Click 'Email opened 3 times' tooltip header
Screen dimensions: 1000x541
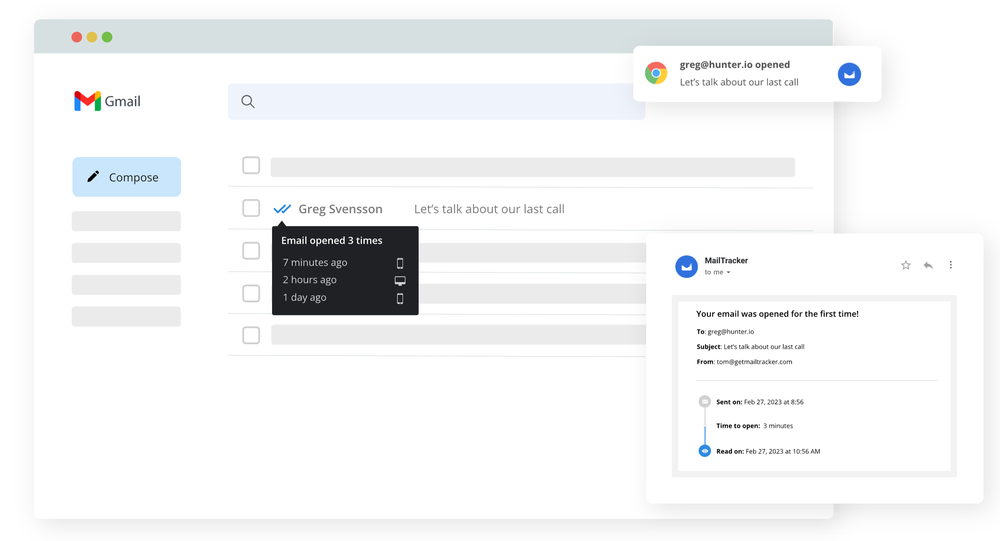(332, 241)
